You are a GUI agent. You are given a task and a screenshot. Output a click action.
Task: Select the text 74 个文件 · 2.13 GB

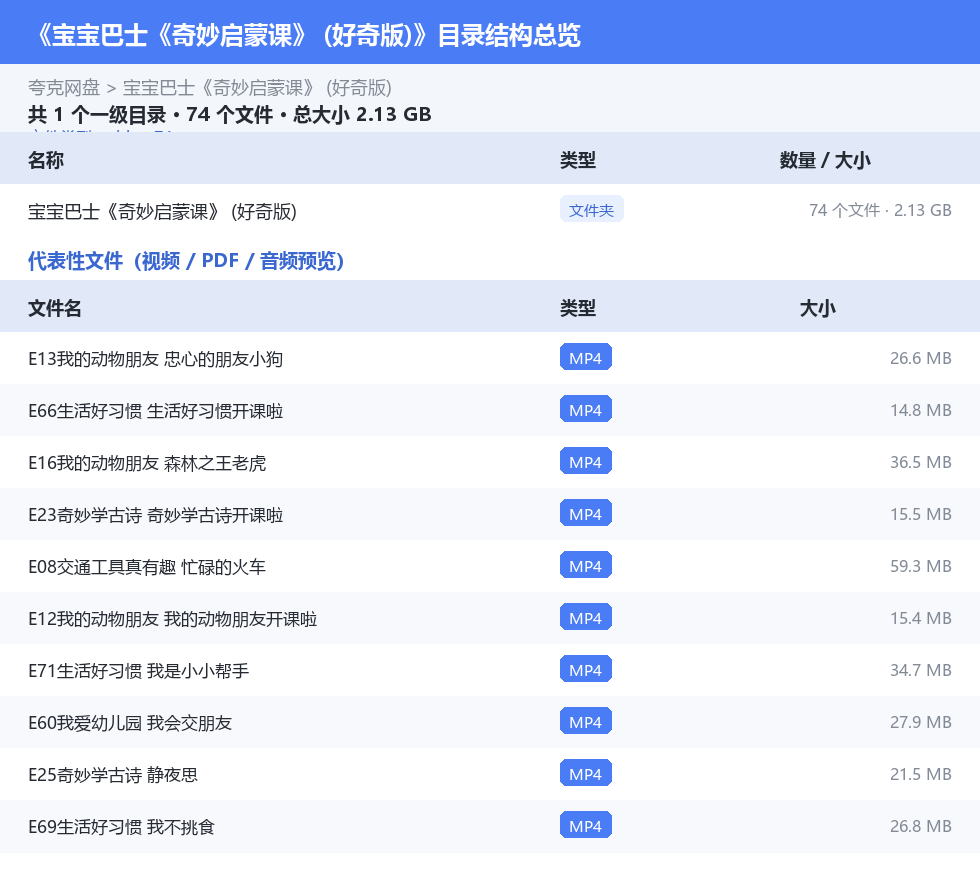[880, 210]
